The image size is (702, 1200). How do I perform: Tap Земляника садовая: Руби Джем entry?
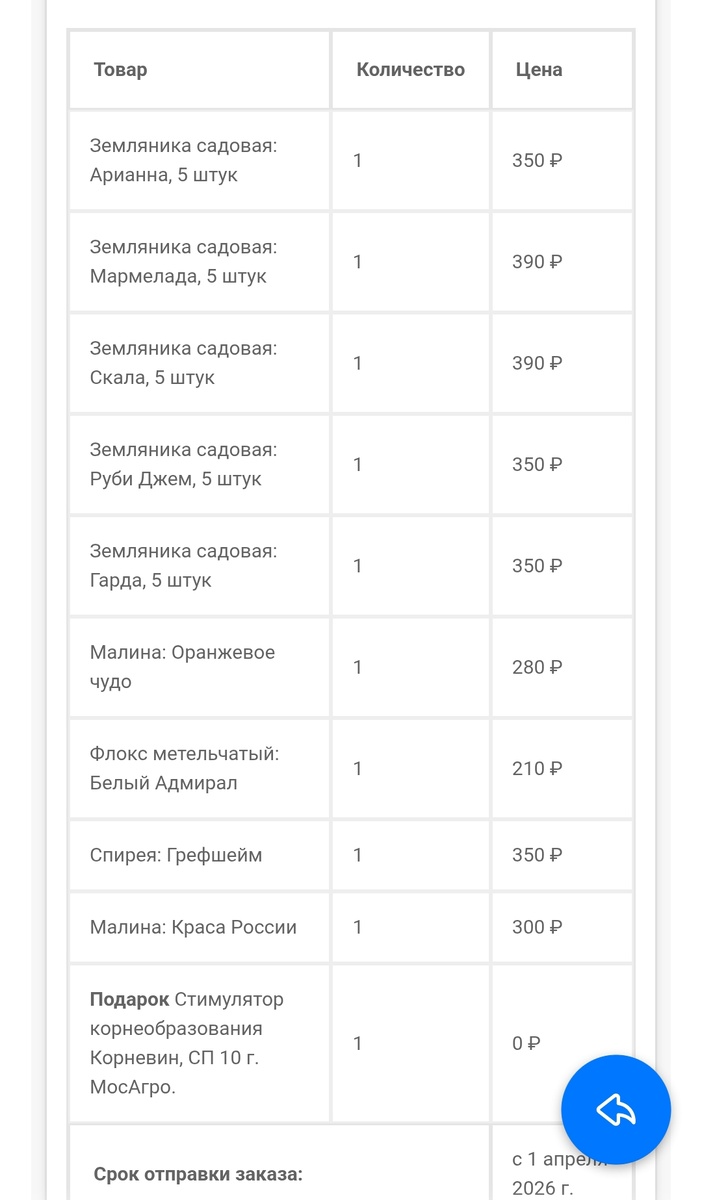point(183,465)
